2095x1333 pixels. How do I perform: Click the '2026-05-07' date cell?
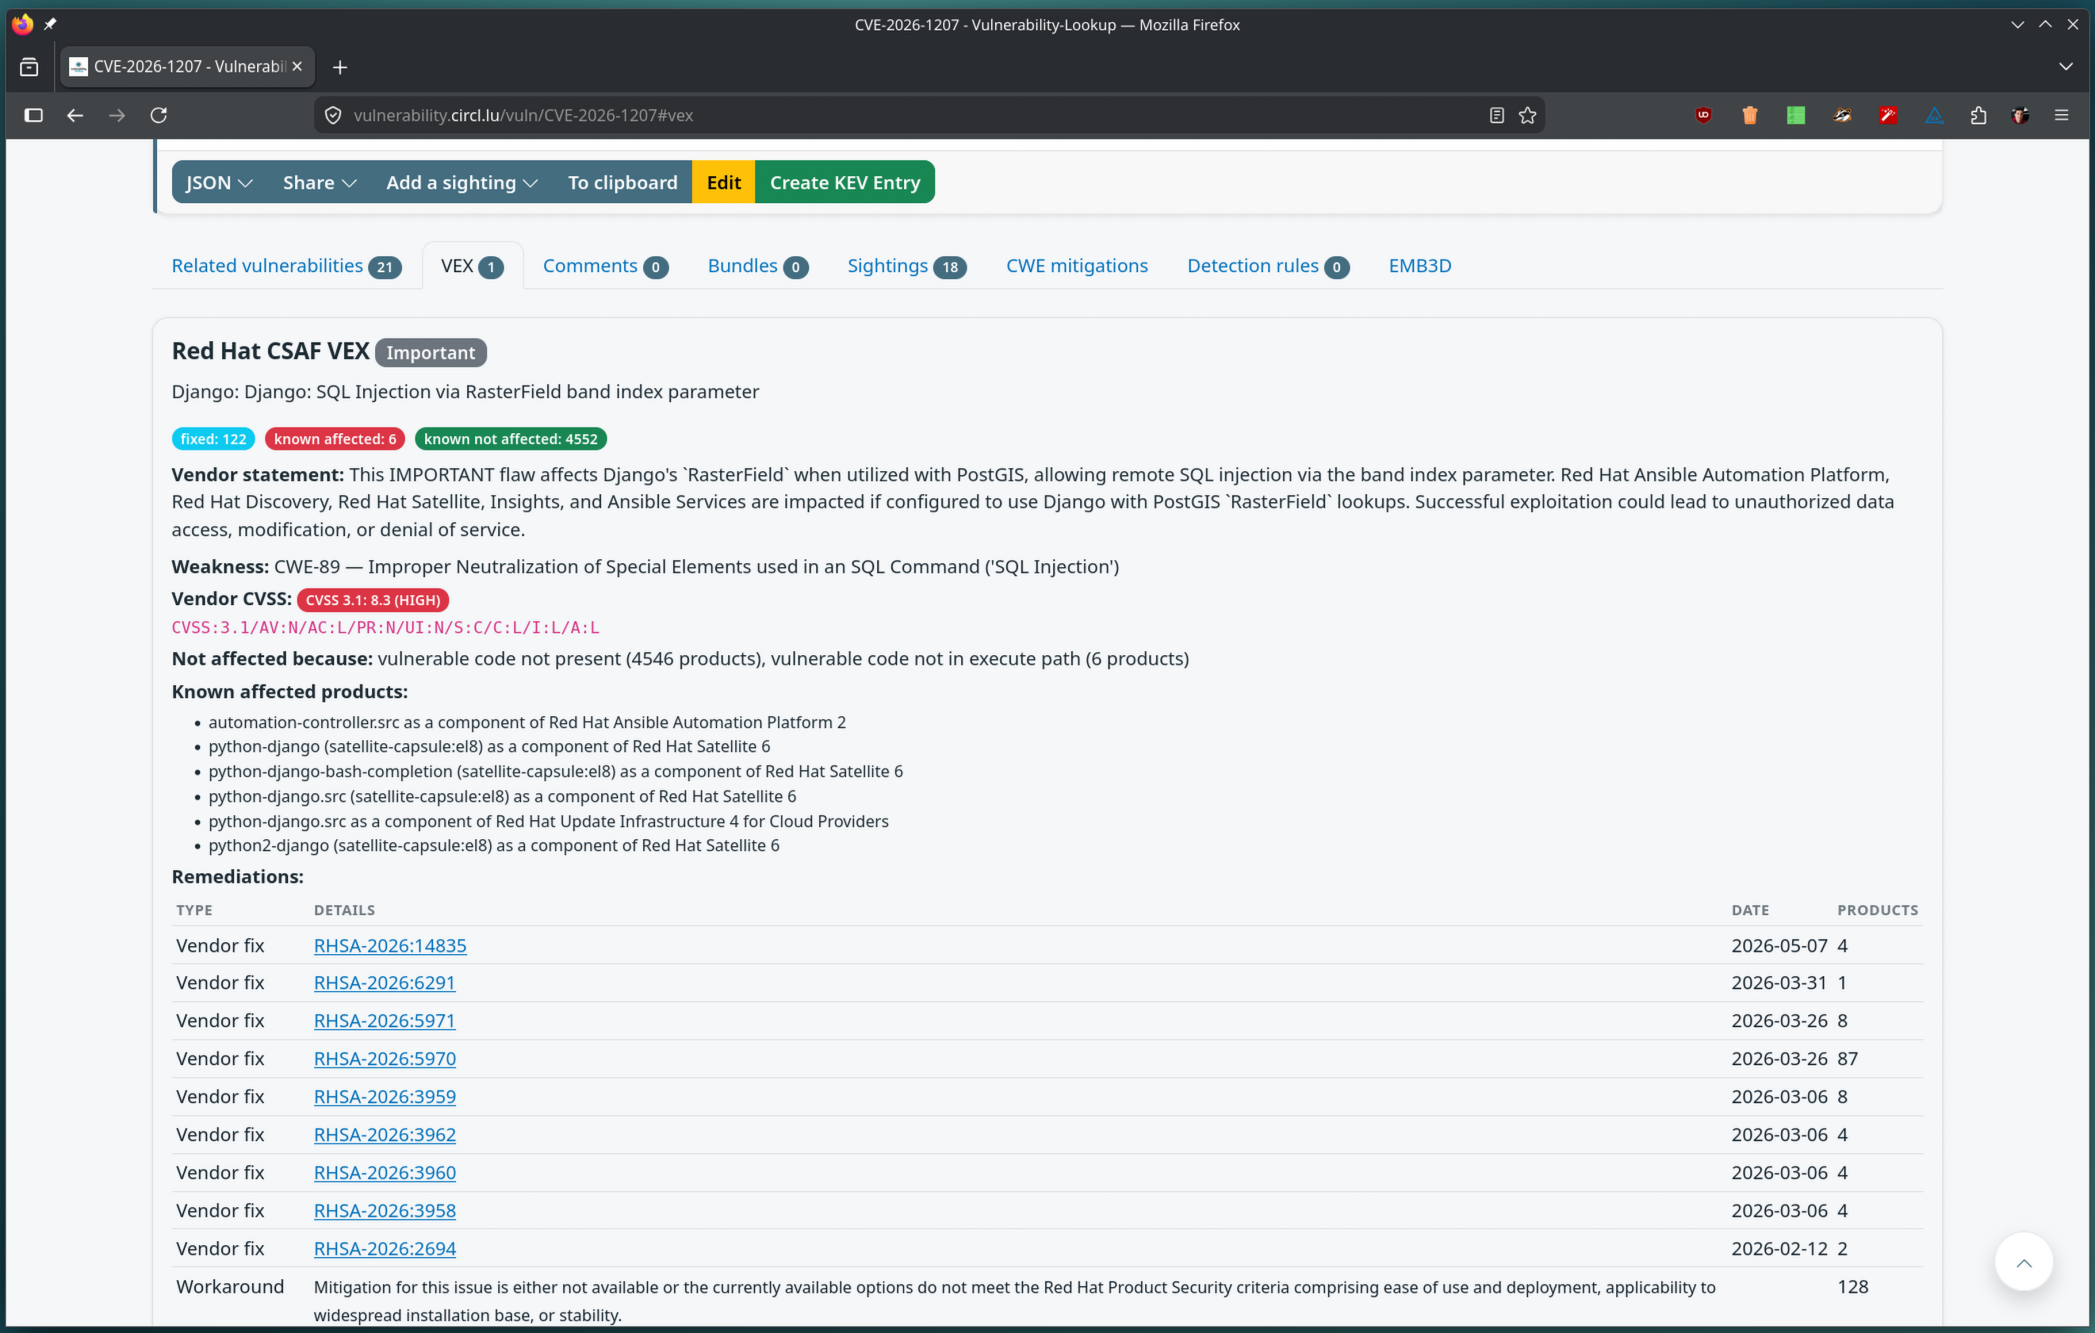[1779, 945]
